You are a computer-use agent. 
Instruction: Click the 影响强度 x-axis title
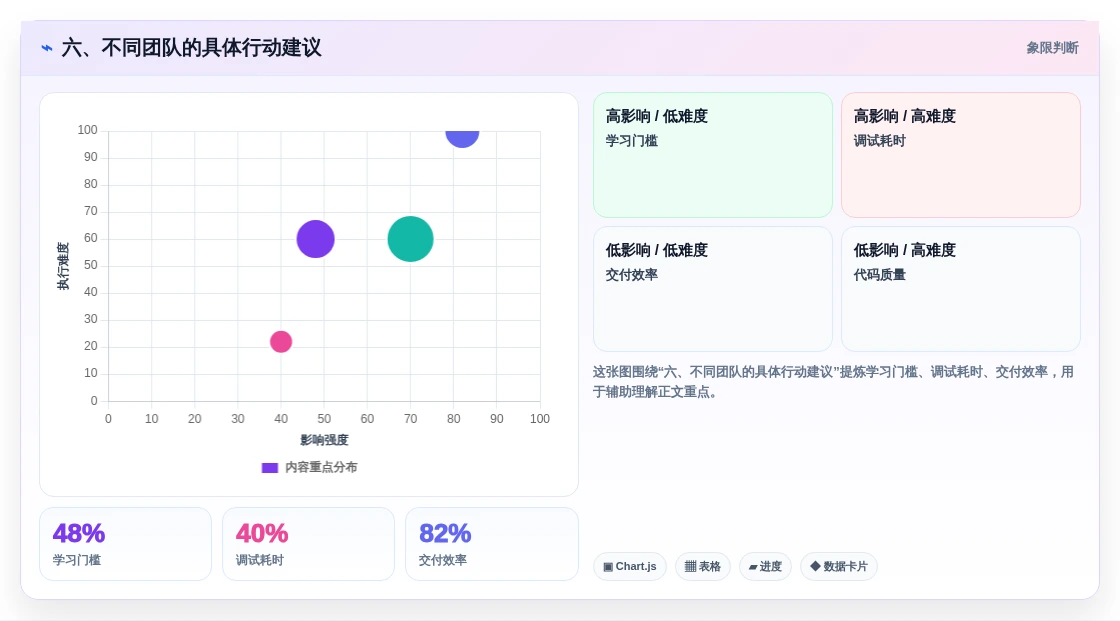(x=324, y=440)
